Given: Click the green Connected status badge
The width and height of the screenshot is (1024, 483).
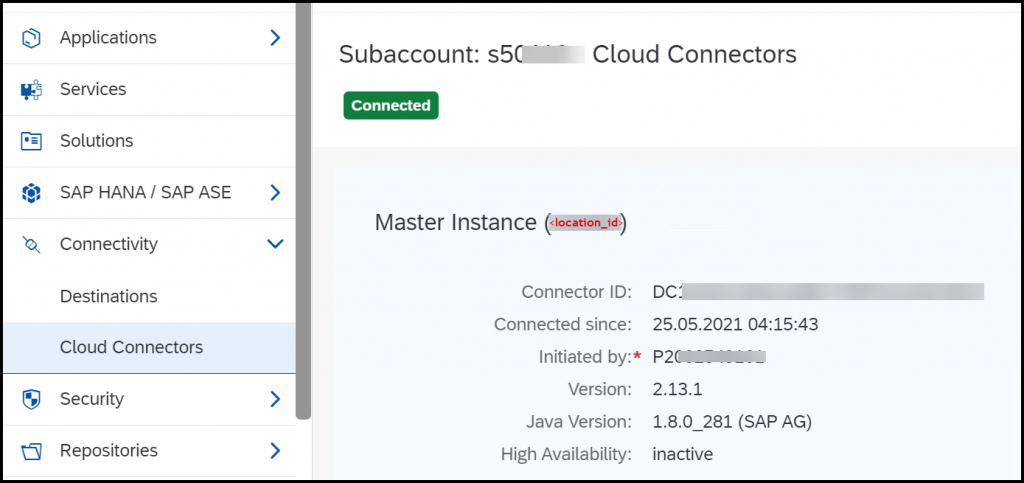Looking at the screenshot, I should 391,106.
